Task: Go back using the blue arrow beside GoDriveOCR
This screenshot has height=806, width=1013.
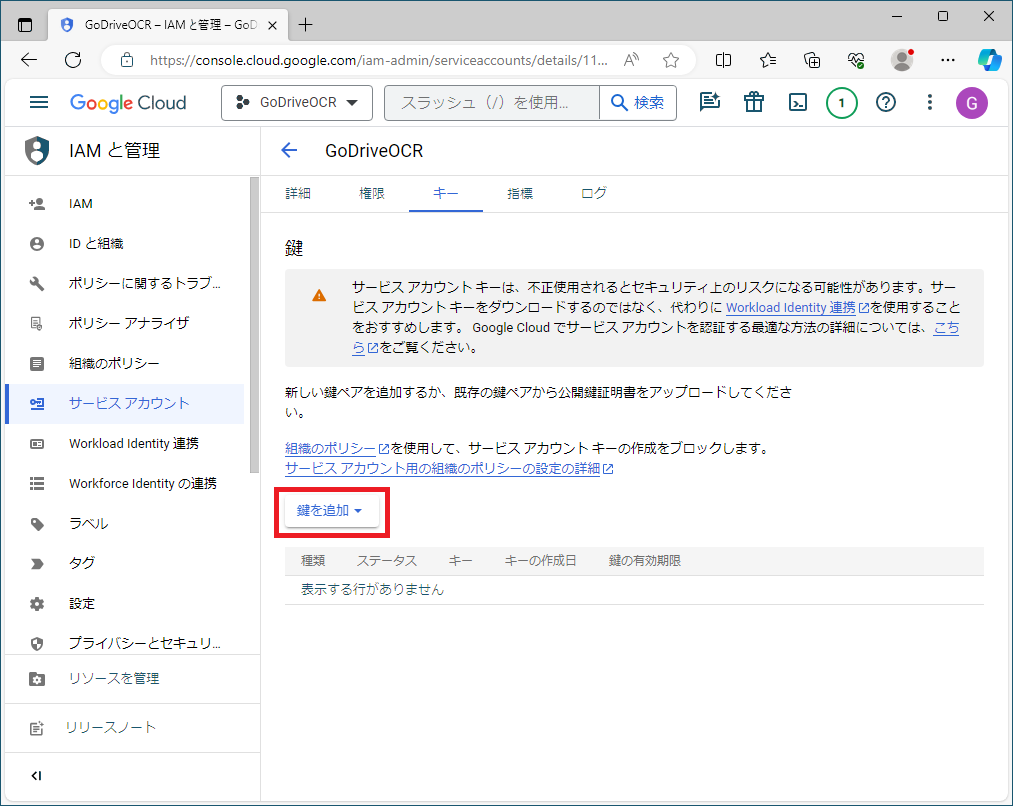Action: tap(289, 150)
